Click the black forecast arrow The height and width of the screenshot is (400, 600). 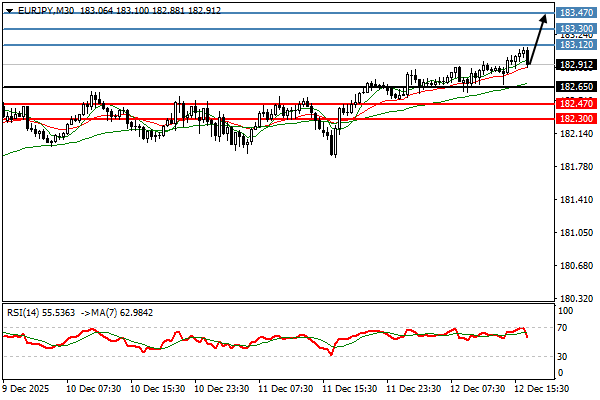point(539,36)
